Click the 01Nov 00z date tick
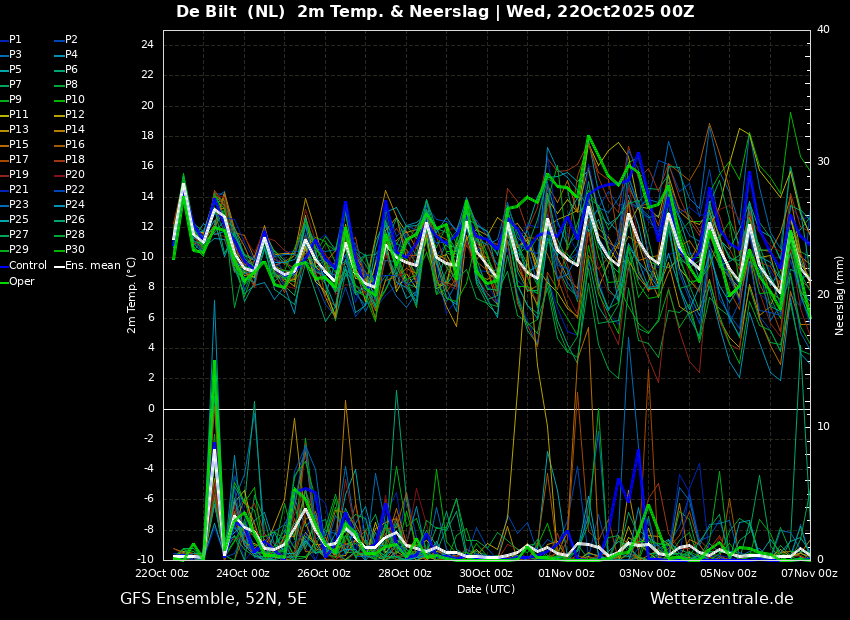This screenshot has height=620, width=850. pyautogui.click(x=567, y=574)
